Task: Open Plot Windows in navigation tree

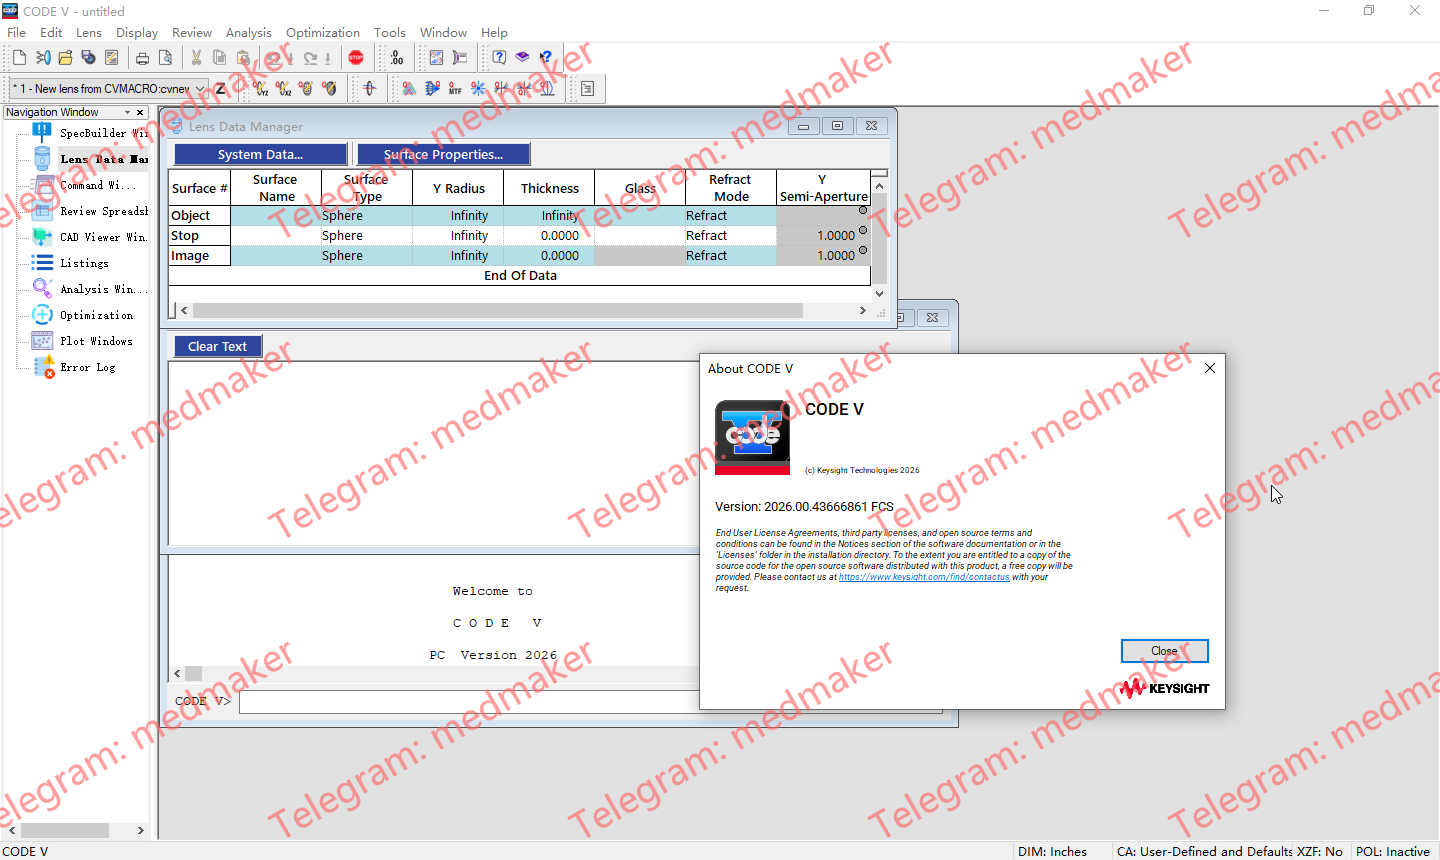Action: pos(96,341)
